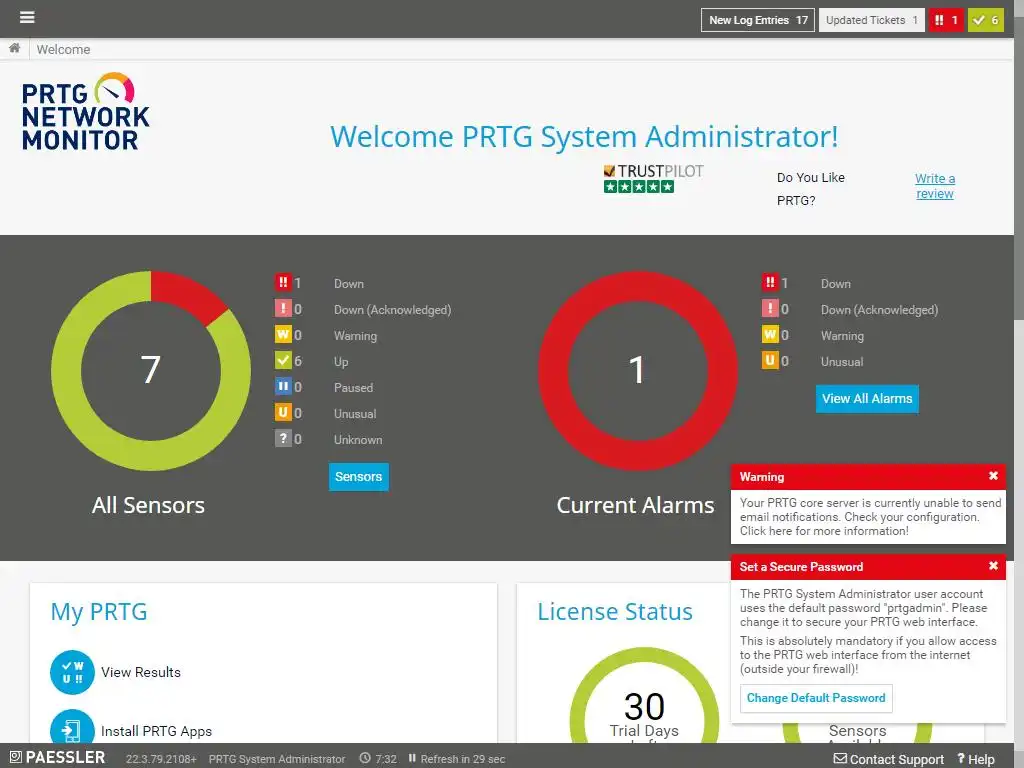Click the Down label in All Sensors

(x=349, y=283)
